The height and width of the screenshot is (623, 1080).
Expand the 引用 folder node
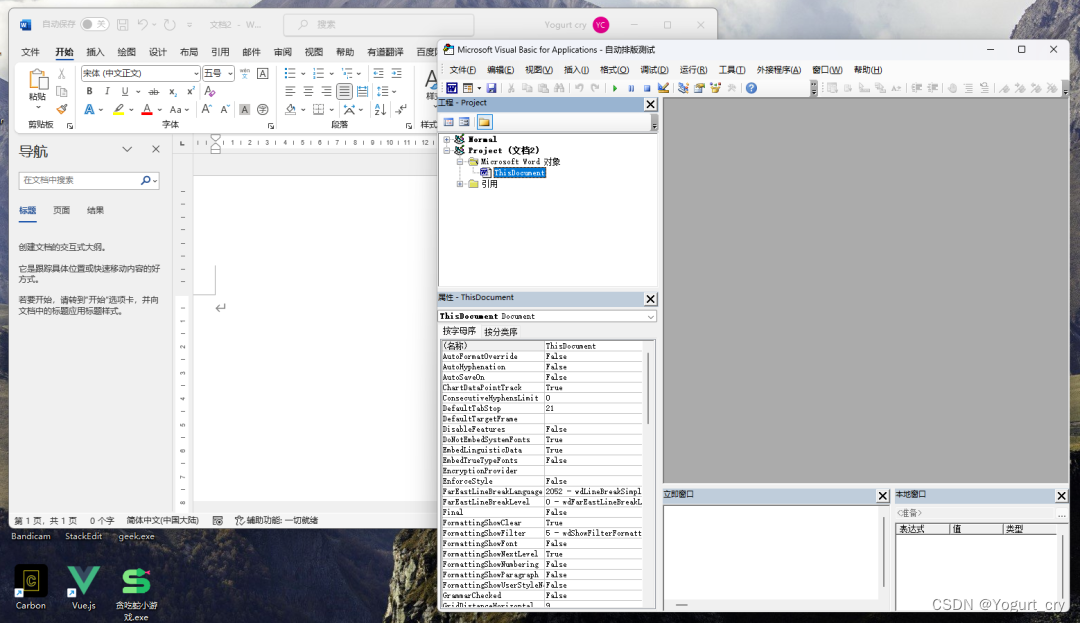click(460, 184)
